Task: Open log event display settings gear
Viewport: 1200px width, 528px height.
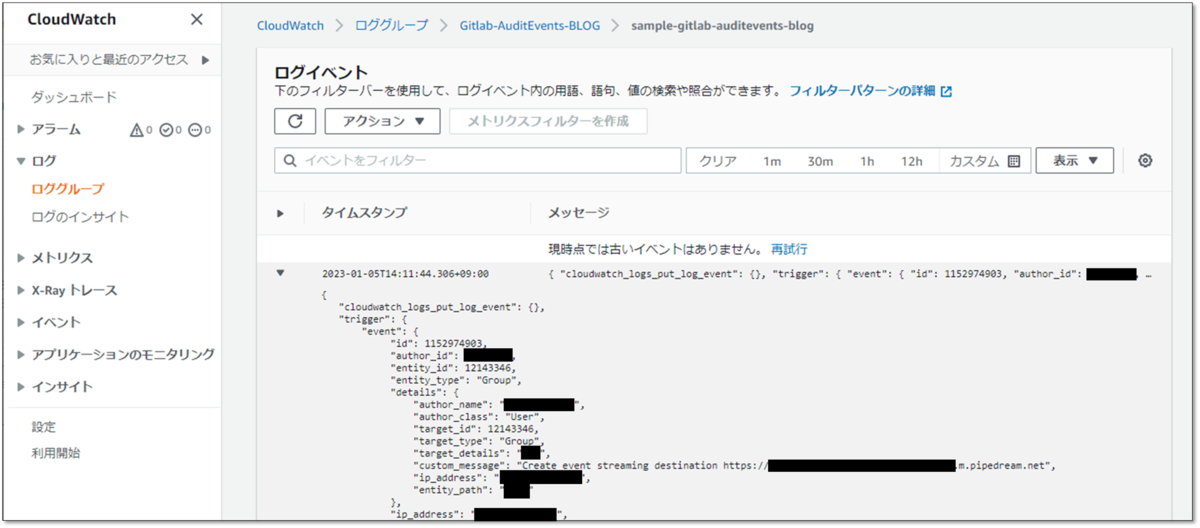Action: pos(1146,161)
